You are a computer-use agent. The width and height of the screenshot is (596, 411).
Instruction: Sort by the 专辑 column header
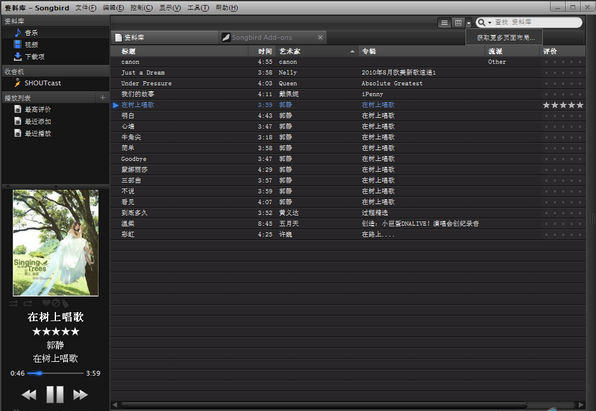(x=423, y=51)
